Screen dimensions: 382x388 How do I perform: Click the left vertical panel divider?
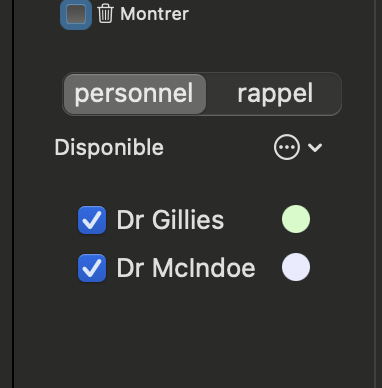14,194
